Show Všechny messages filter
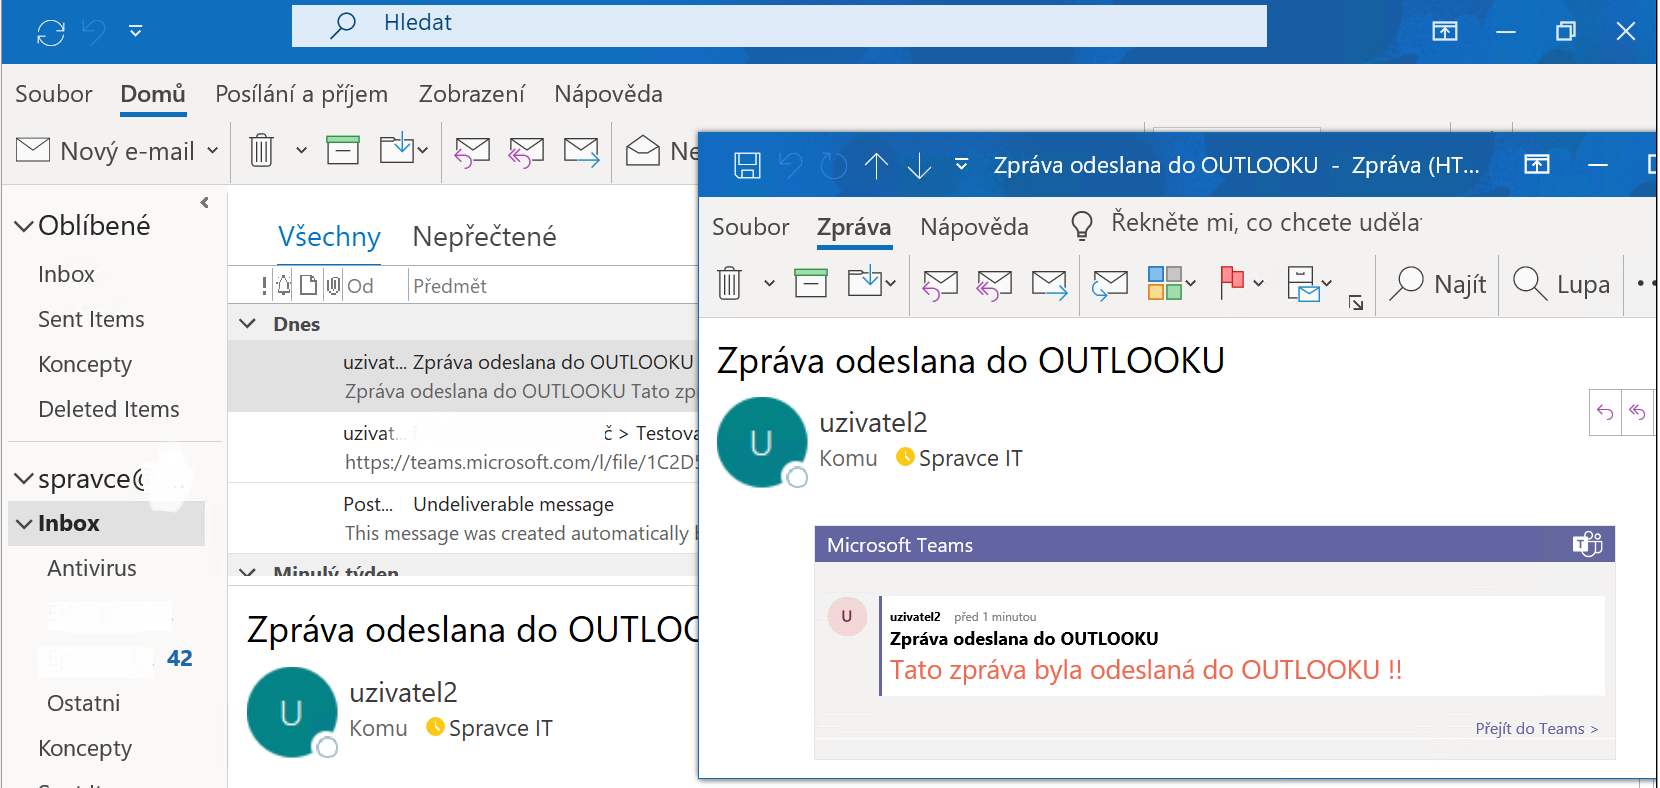Screen dimensions: 1660x788 pos(329,237)
